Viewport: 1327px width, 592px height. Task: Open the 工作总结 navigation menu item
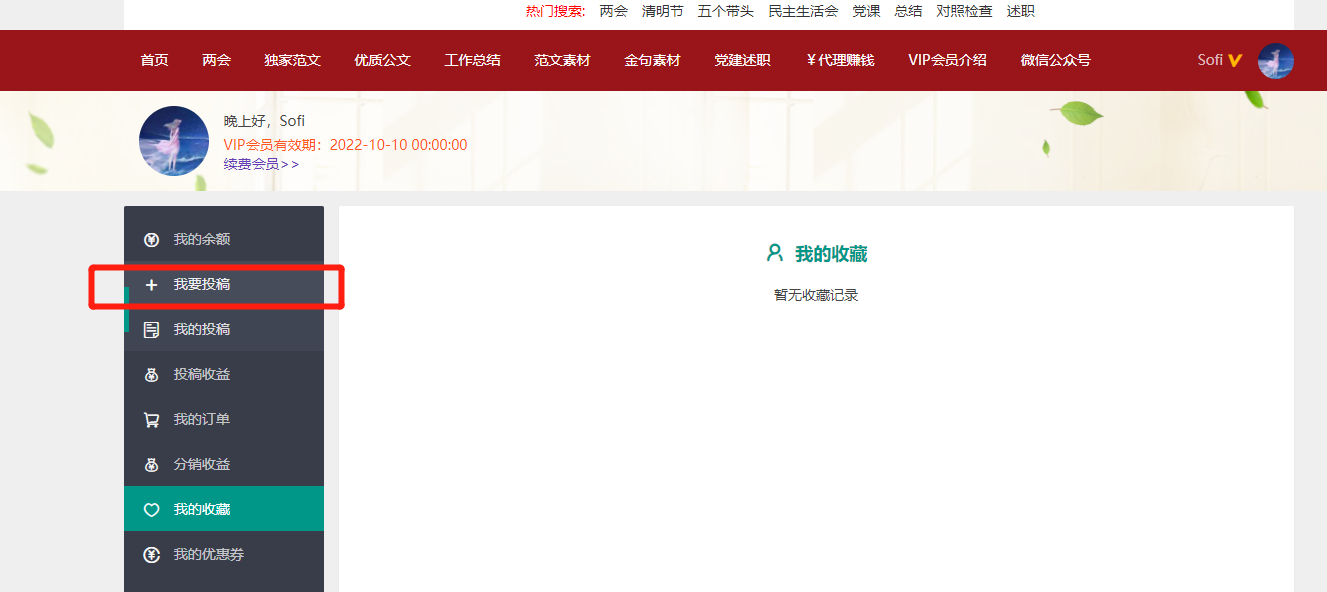[x=472, y=60]
